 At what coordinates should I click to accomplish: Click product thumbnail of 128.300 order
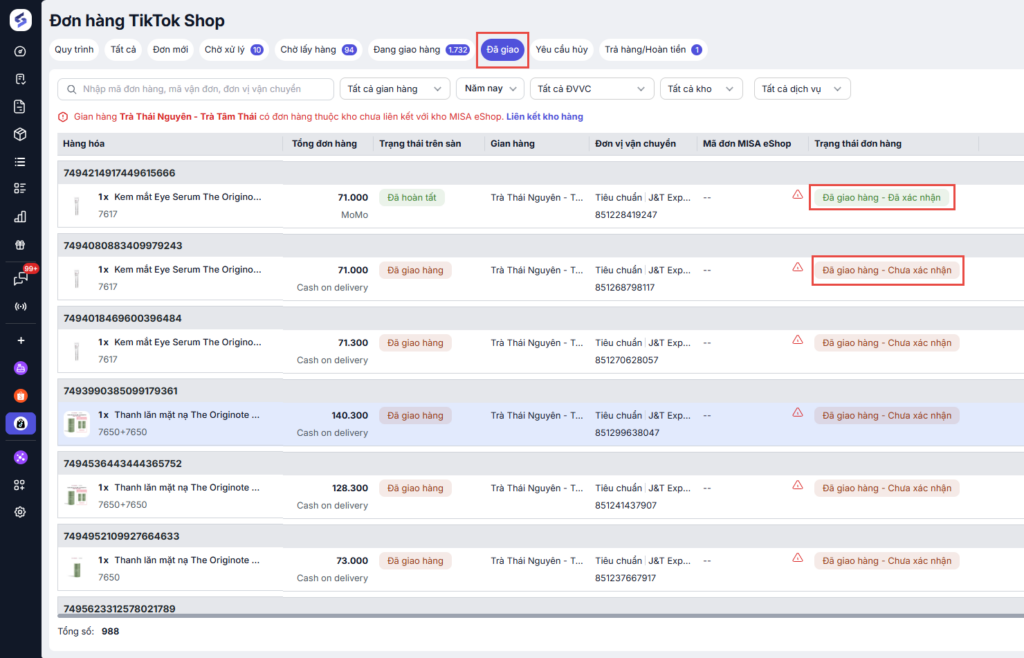pyautogui.click(x=77, y=496)
